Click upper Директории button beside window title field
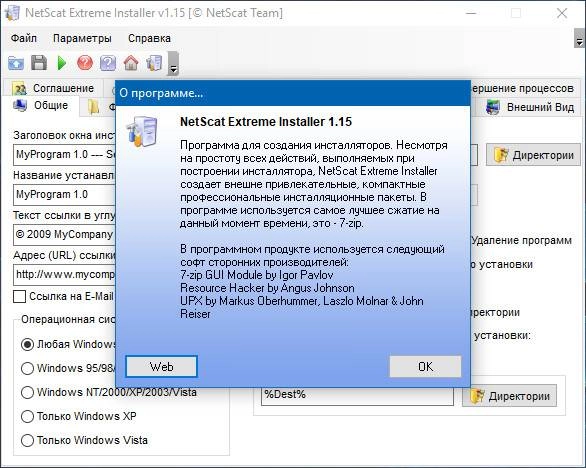The height and width of the screenshot is (468, 586). [x=533, y=155]
